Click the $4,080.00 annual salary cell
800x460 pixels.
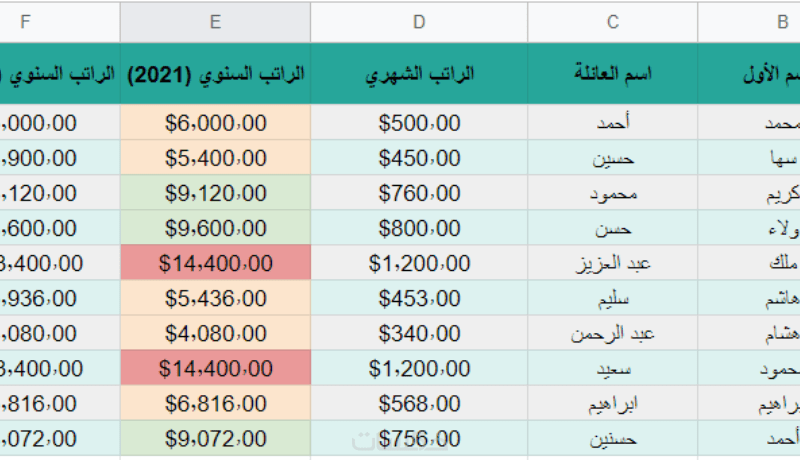(215, 334)
